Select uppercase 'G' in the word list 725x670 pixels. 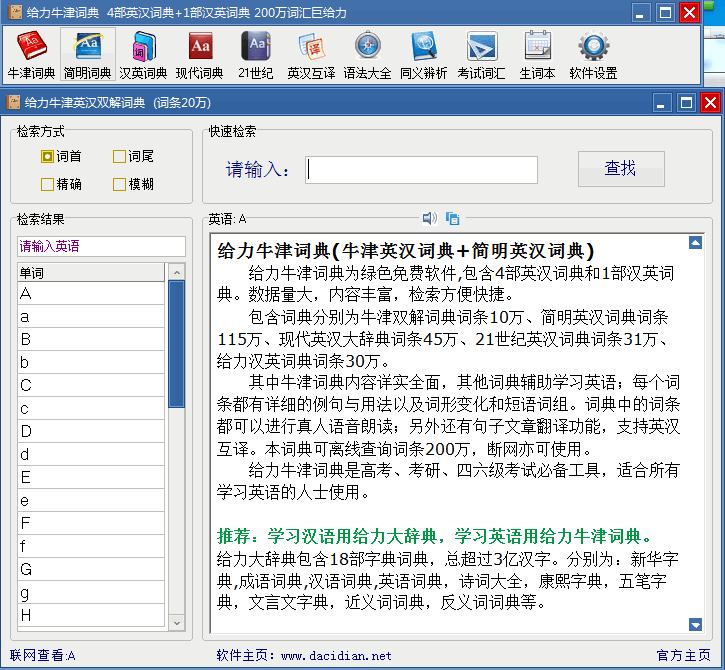point(91,569)
